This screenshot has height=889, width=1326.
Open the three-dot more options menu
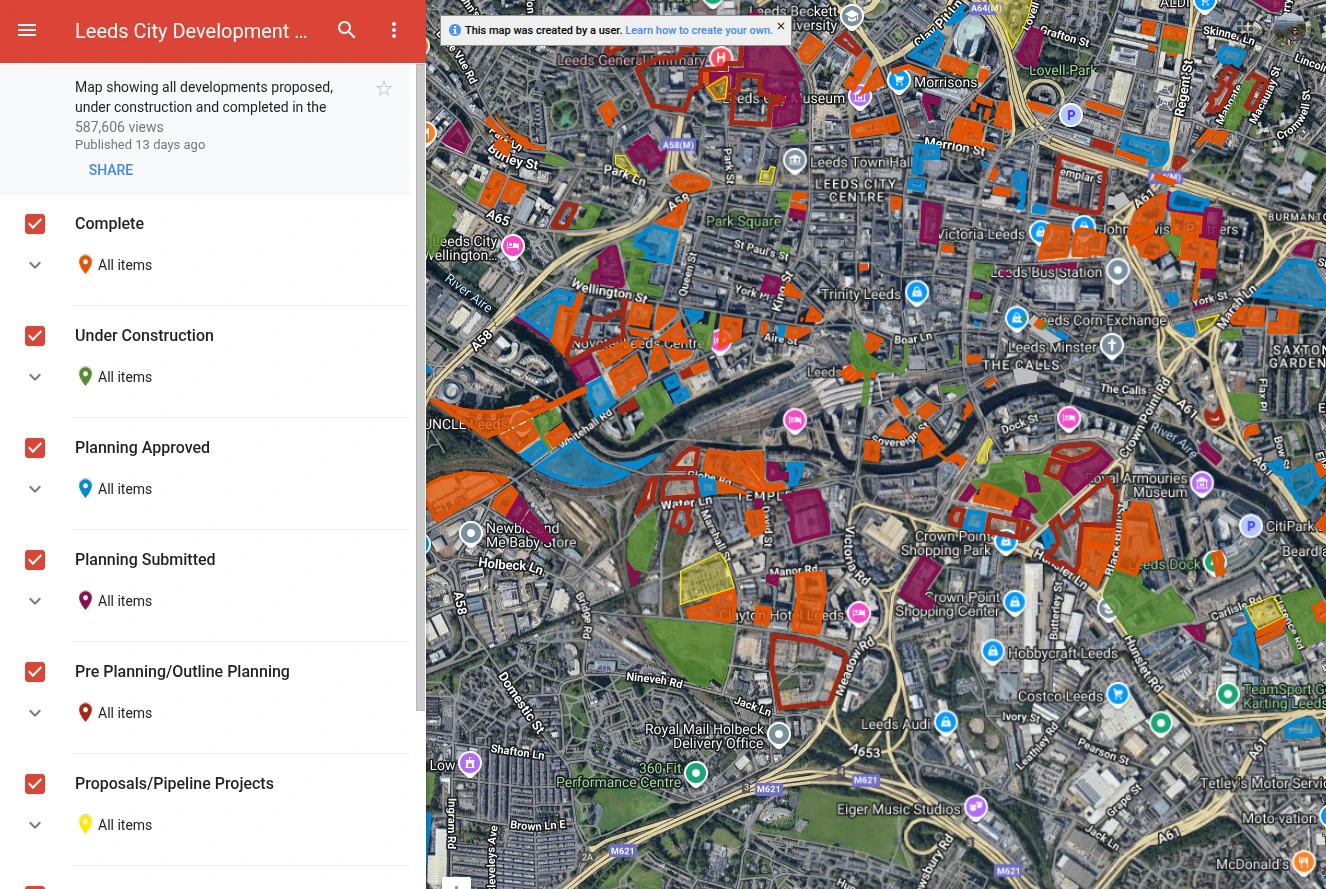point(394,30)
